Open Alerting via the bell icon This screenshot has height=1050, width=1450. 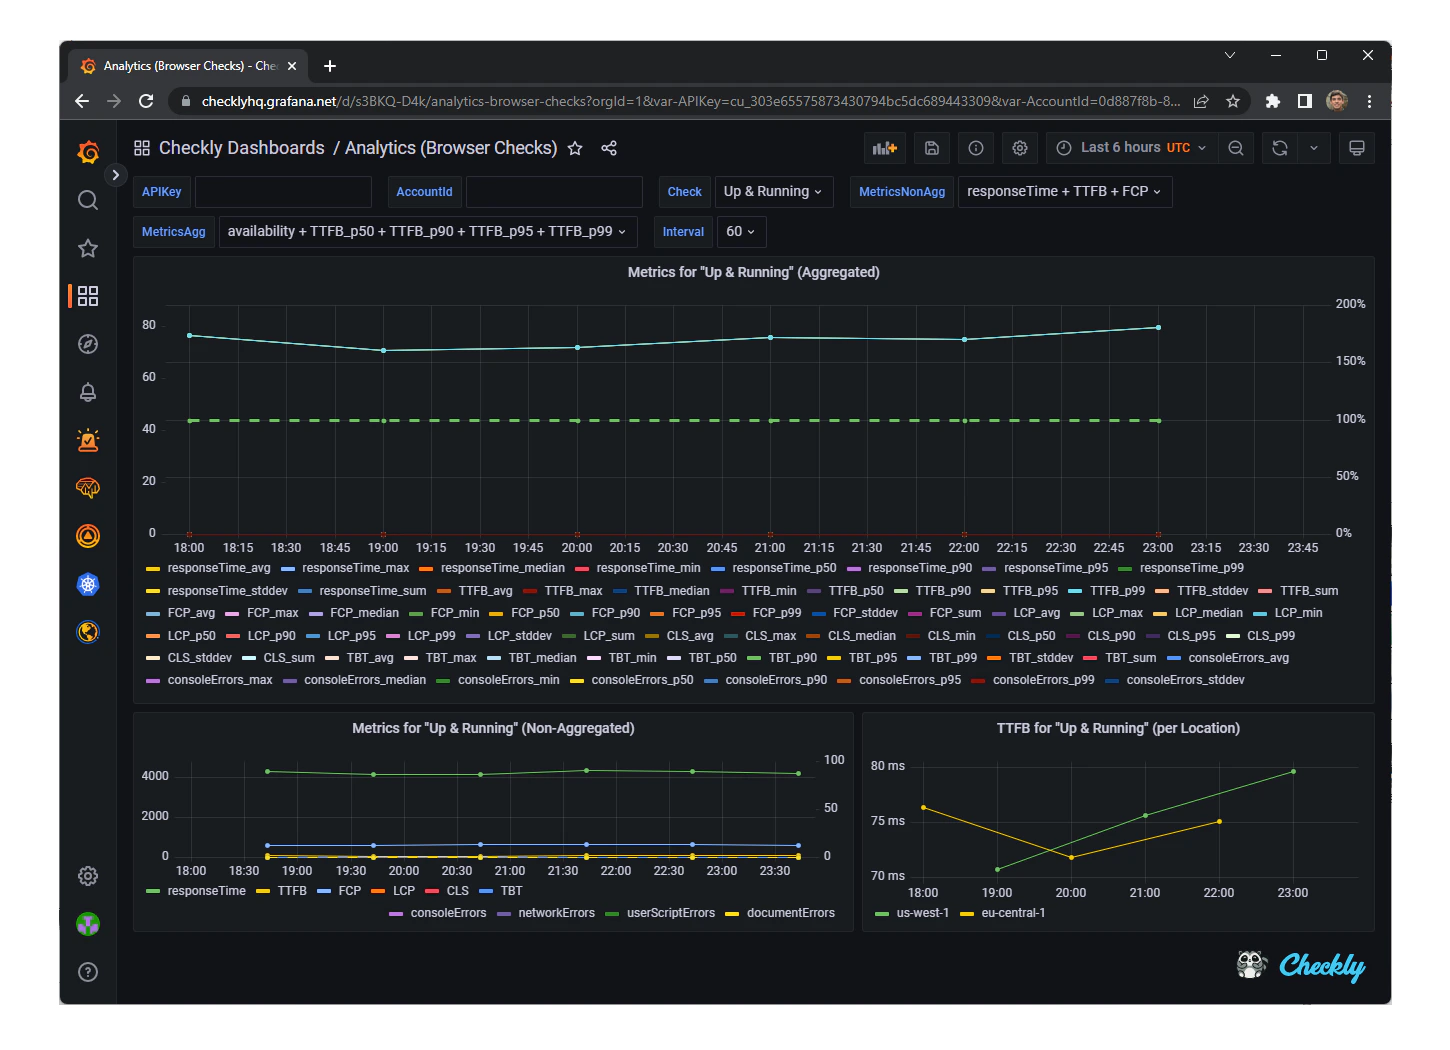(x=88, y=391)
